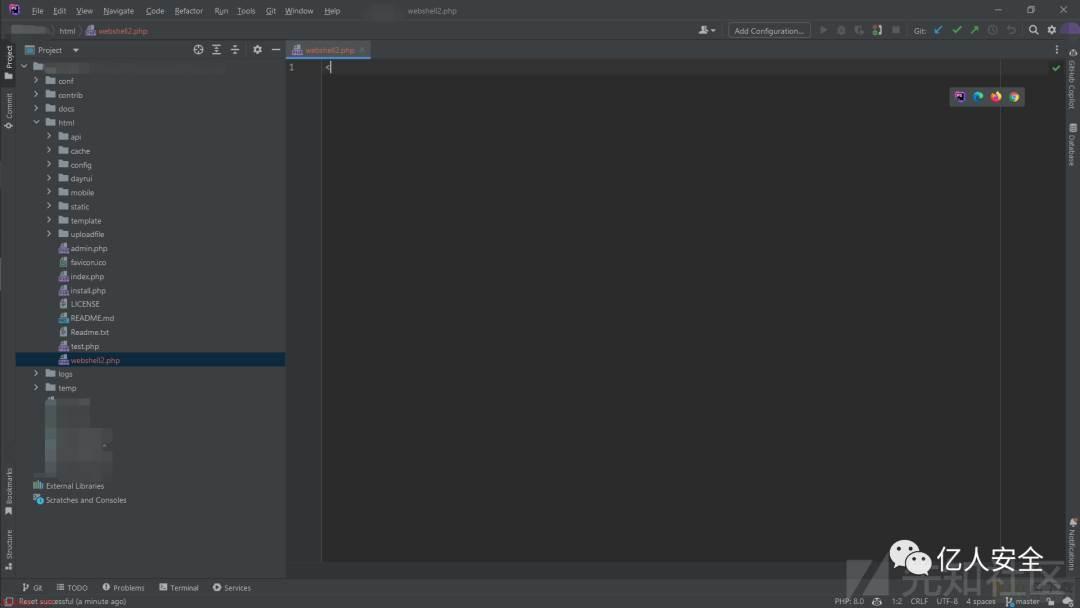Open the TODO tool window button
The height and width of the screenshot is (608, 1080).
72,587
